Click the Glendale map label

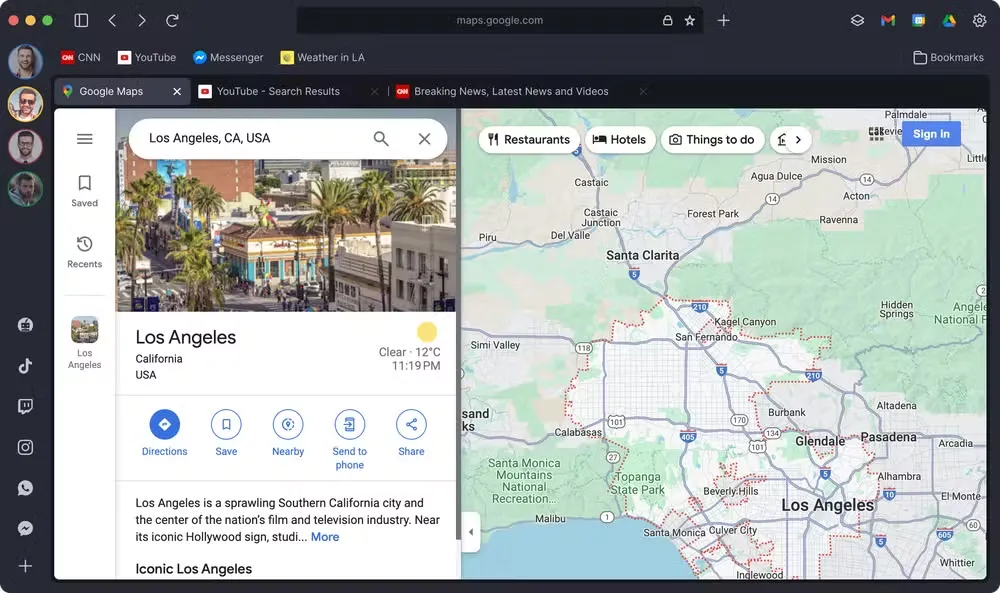pyautogui.click(x=820, y=441)
